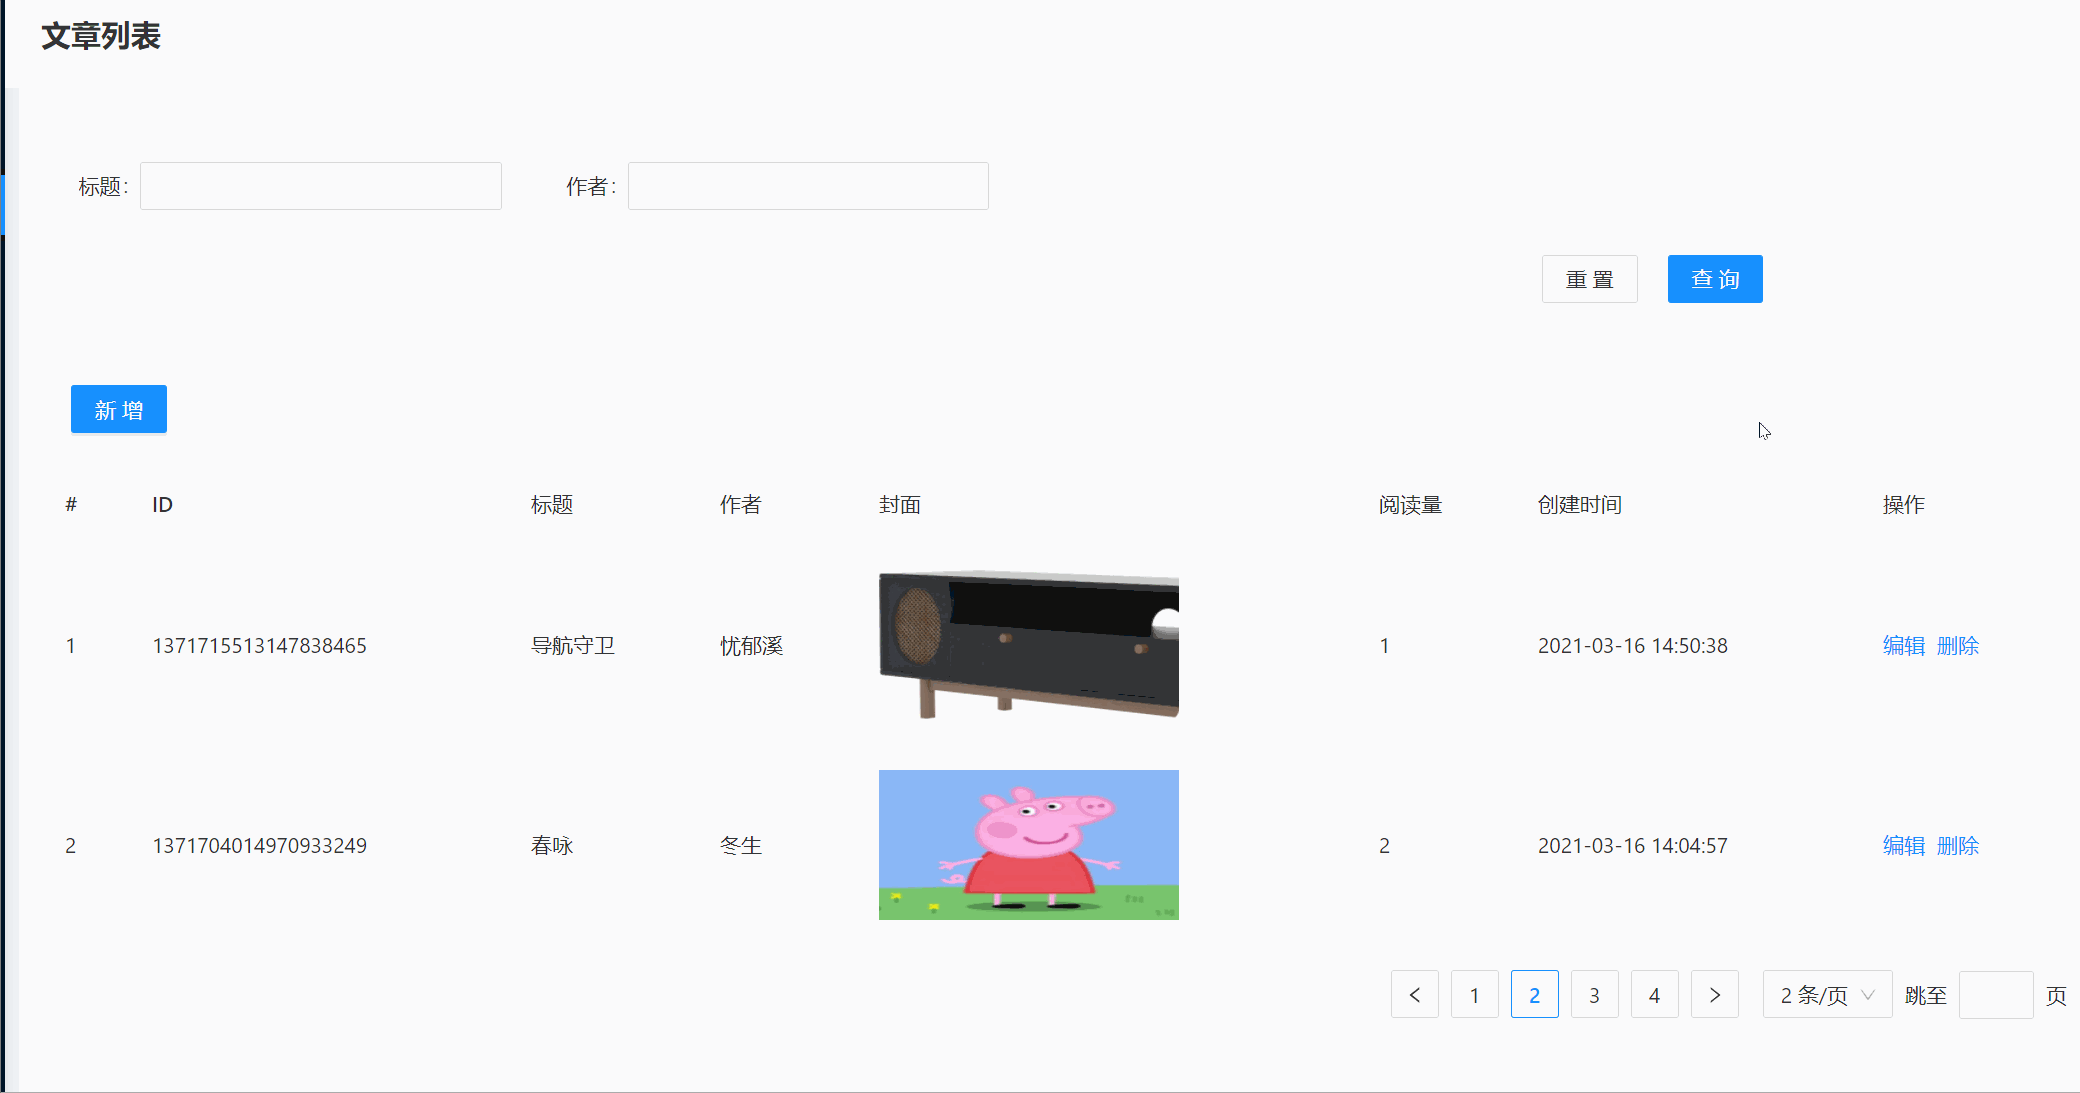Click the current page 2 button
The height and width of the screenshot is (1093, 2080).
click(x=1534, y=995)
